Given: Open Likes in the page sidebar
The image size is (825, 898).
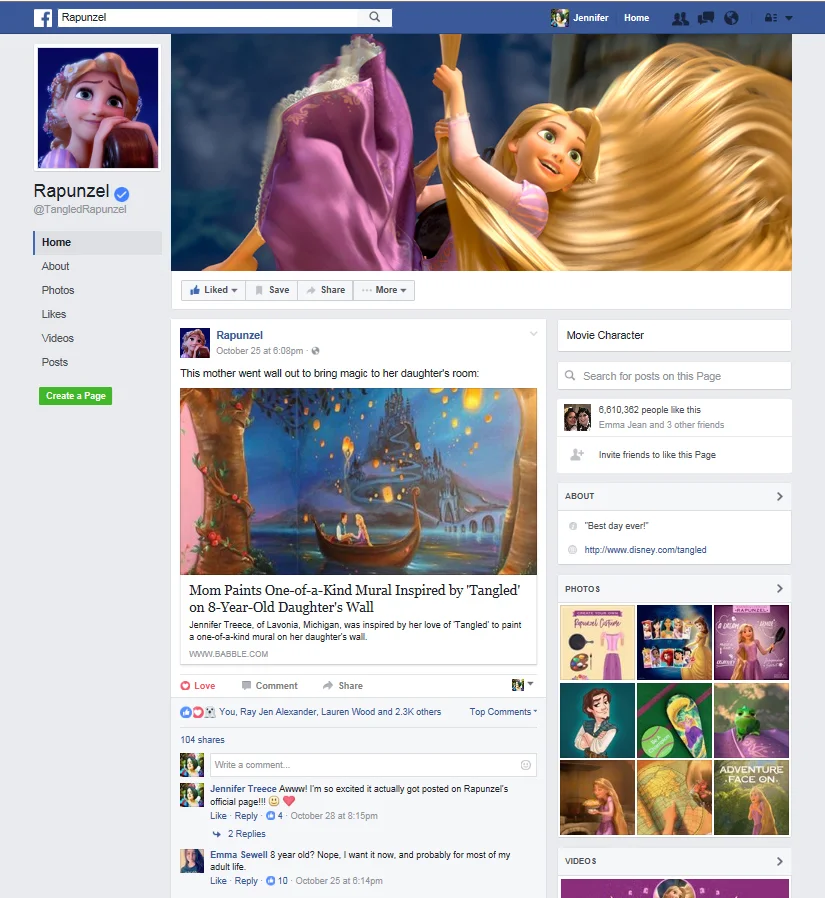Looking at the screenshot, I should pyautogui.click(x=54, y=314).
